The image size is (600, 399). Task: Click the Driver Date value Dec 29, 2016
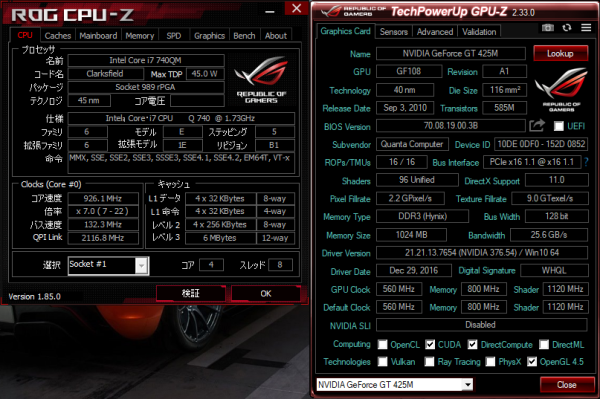point(414,270)
